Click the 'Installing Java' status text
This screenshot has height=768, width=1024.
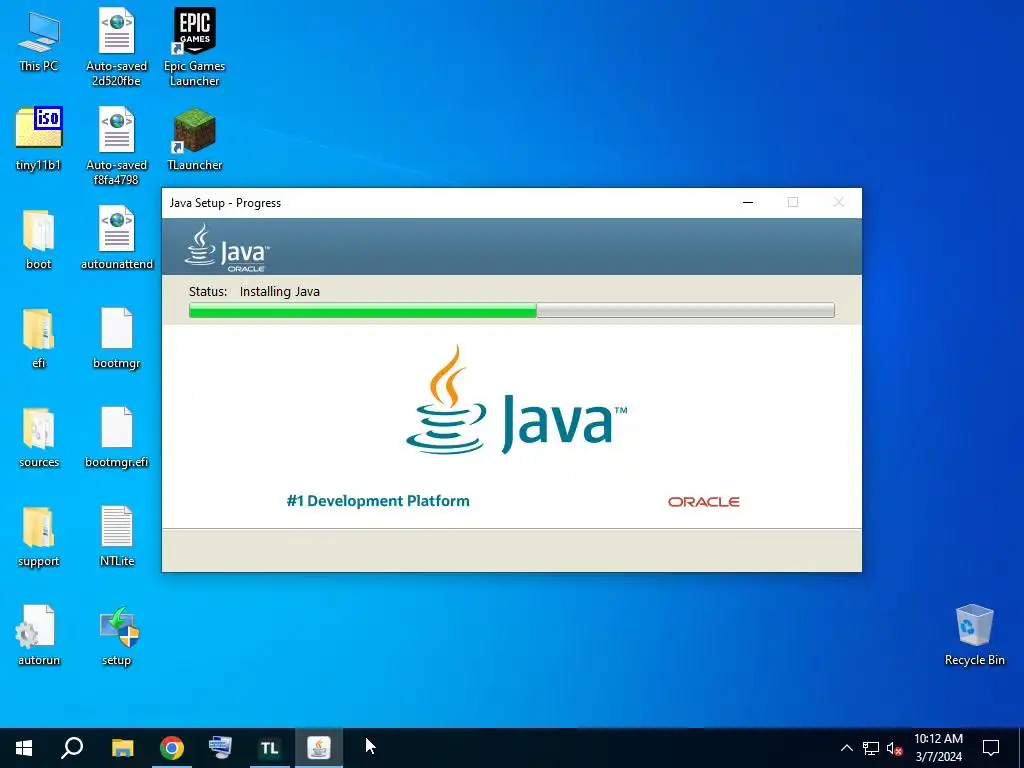tap(280, 292)
